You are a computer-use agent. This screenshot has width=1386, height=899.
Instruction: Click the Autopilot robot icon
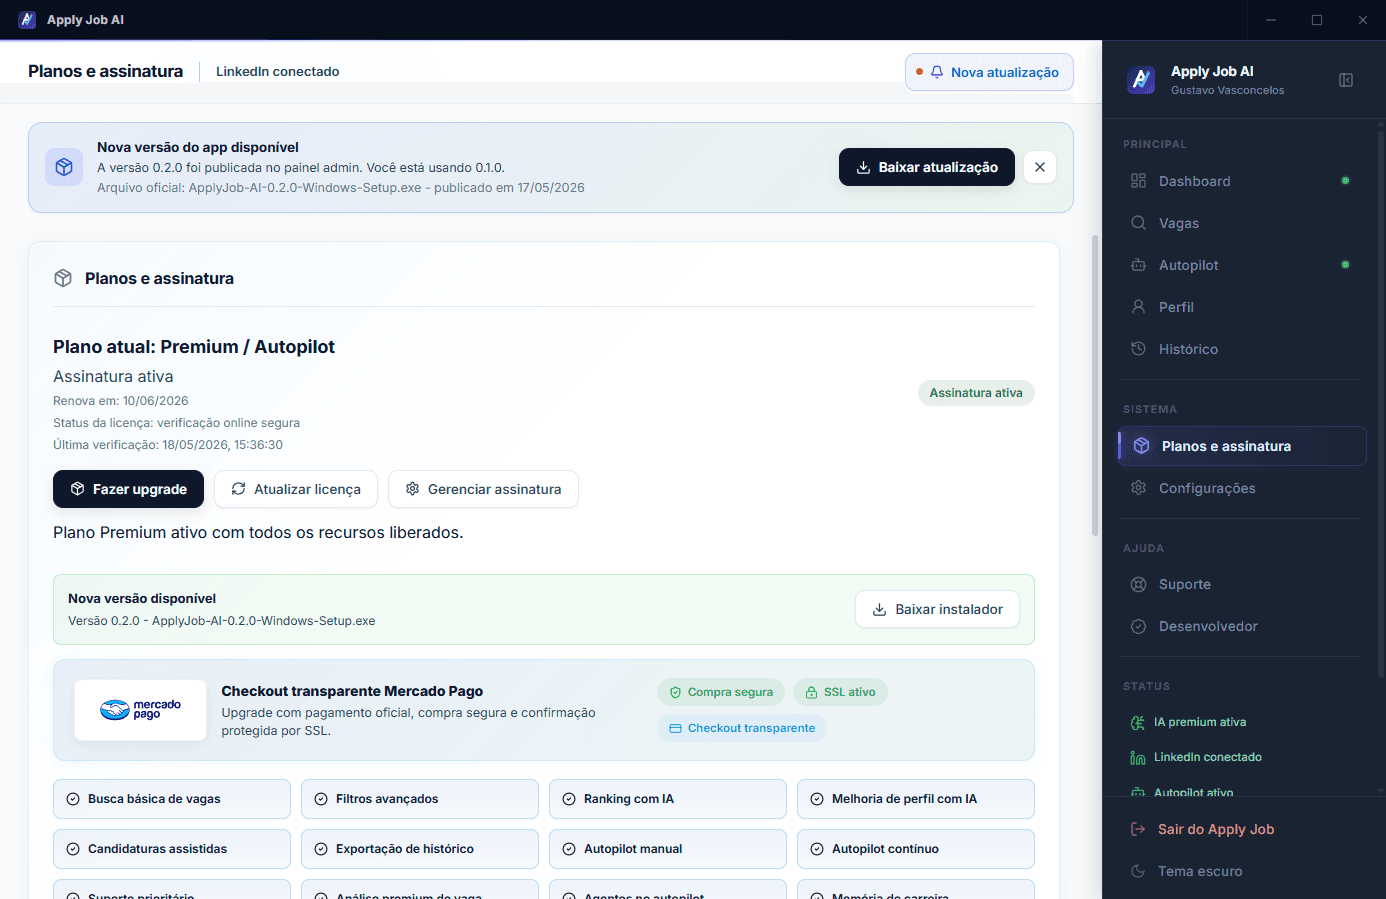(1138, 265)
